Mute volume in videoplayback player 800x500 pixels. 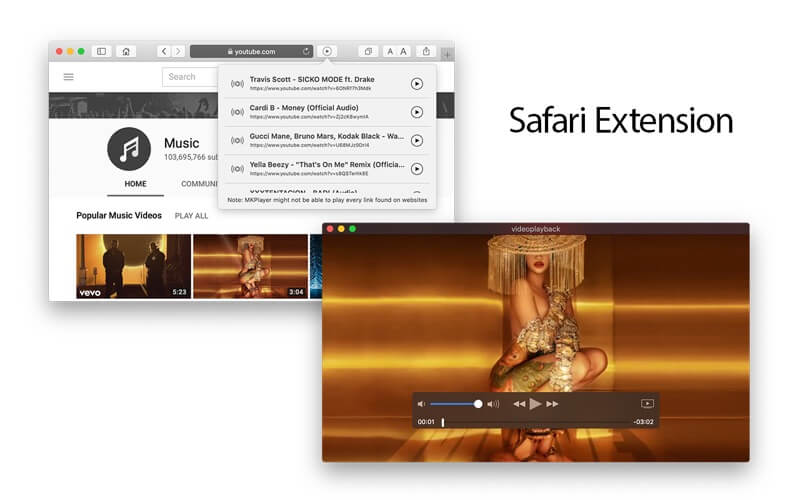tap(421, 404)
